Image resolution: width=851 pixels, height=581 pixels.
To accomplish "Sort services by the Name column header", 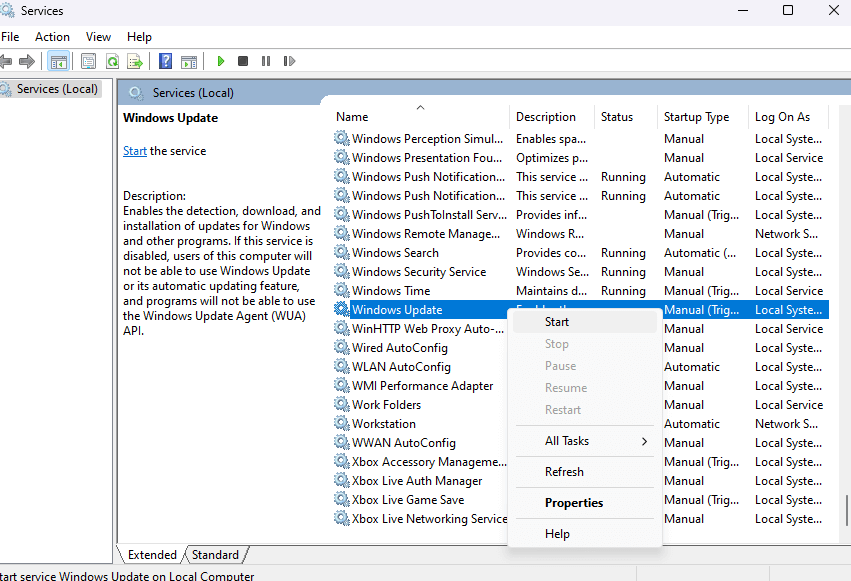I will pyautogui.click(x=352, y=117).
